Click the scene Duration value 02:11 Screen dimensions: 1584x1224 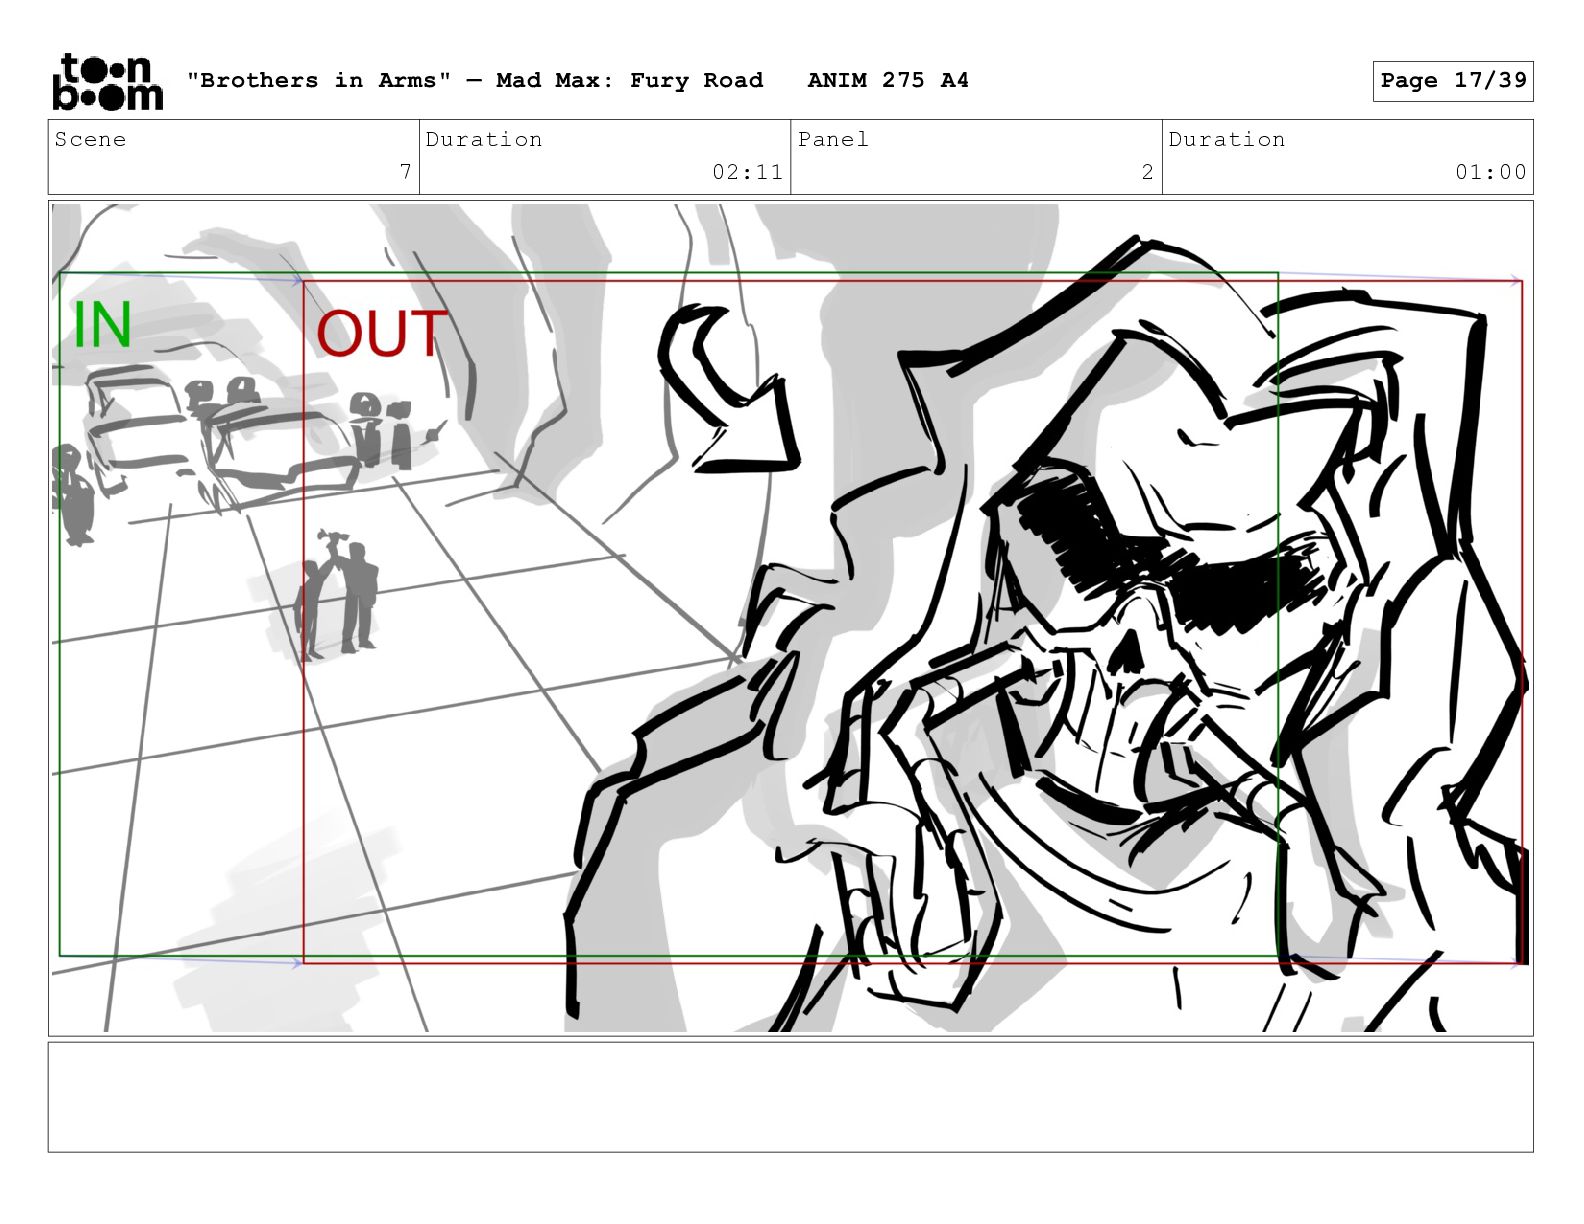point(747,172)
